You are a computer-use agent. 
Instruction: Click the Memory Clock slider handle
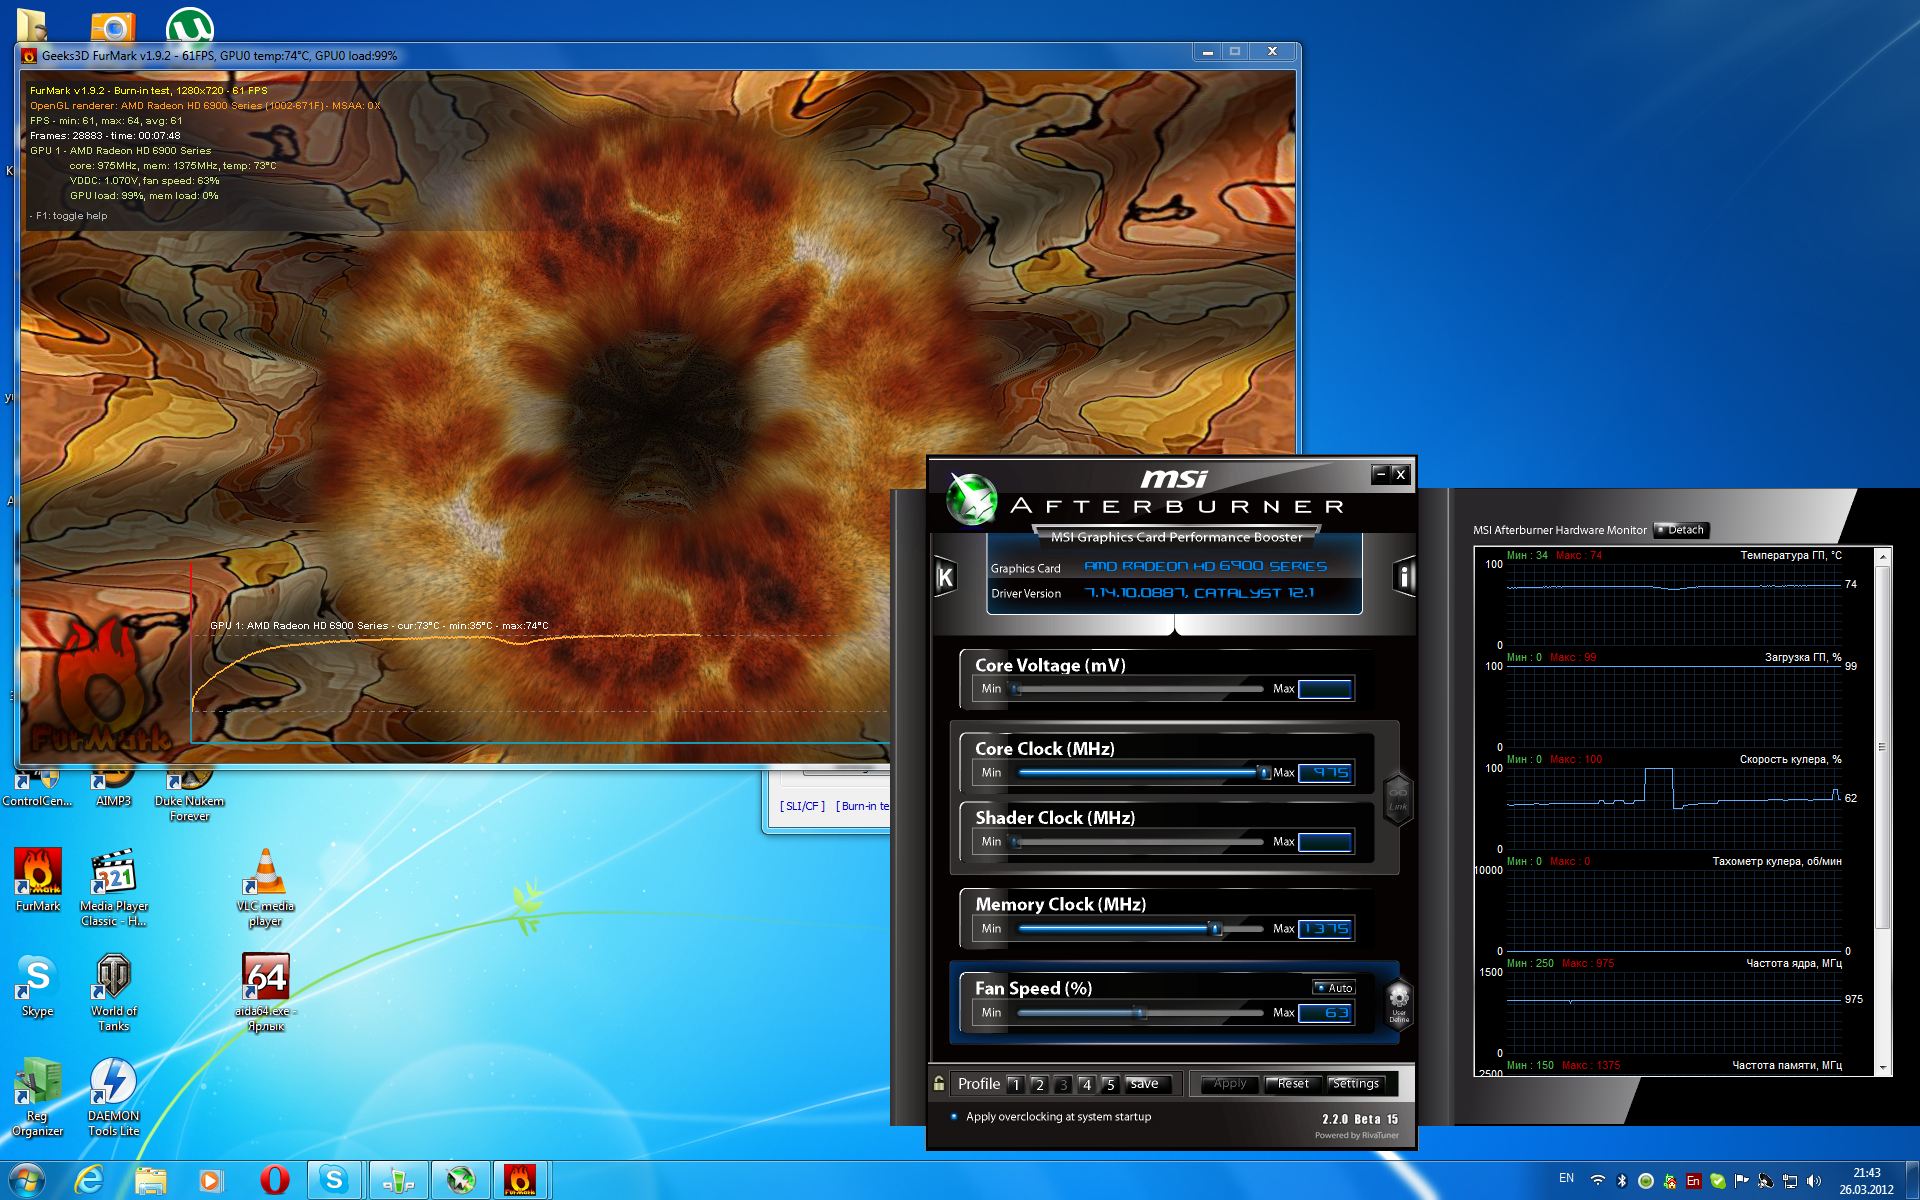pyautogui.click(x=1215, y=929)
